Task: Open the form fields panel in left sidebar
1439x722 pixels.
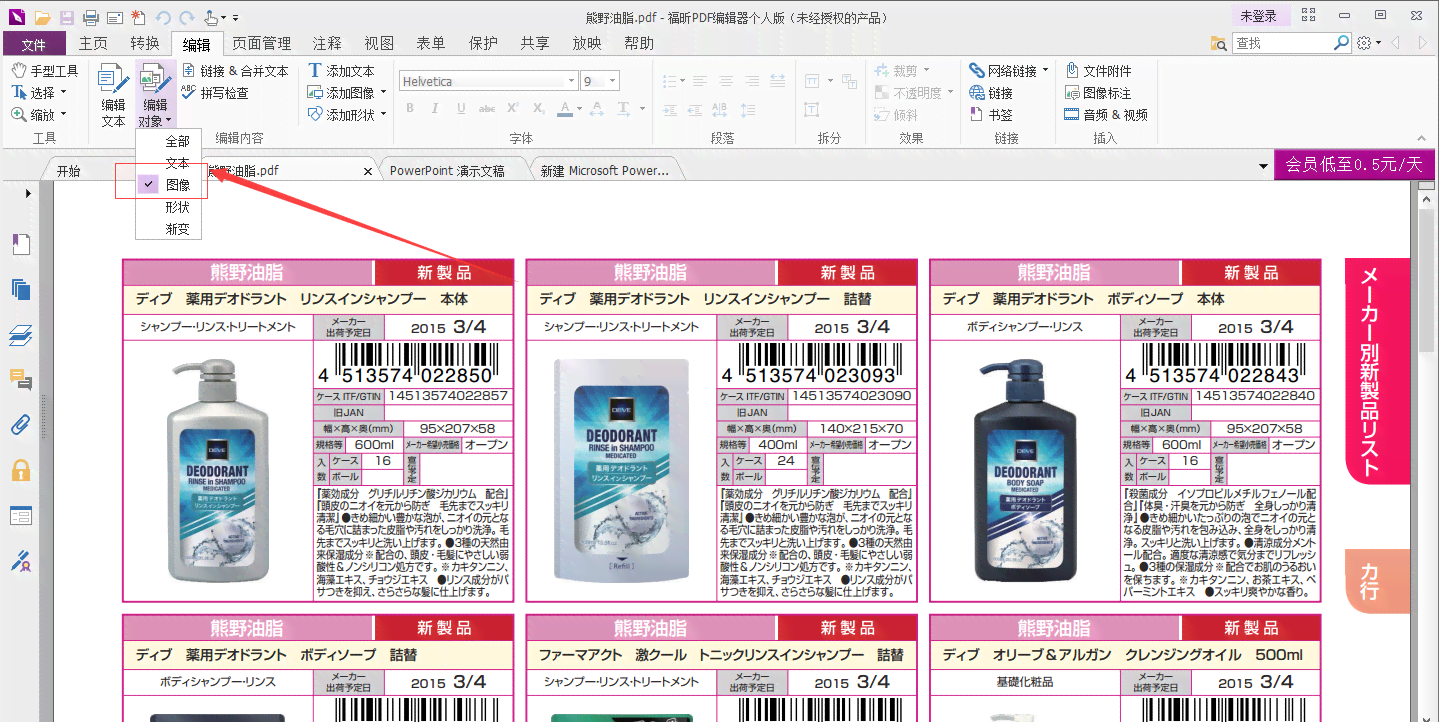Action: click(21, 516)
